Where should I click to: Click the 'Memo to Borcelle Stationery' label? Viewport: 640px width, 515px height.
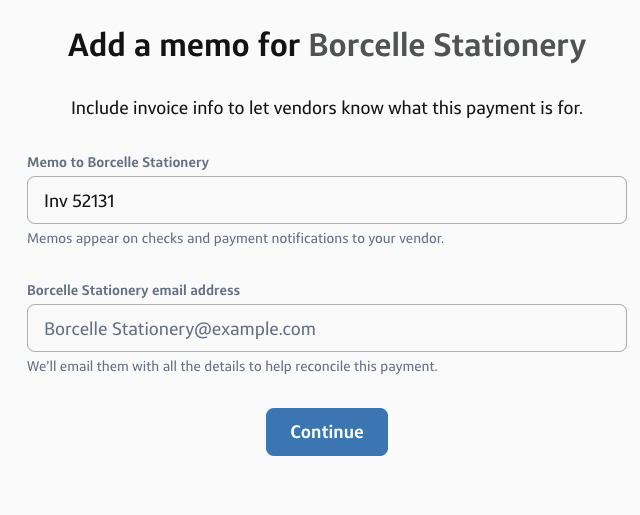(118, 162)
